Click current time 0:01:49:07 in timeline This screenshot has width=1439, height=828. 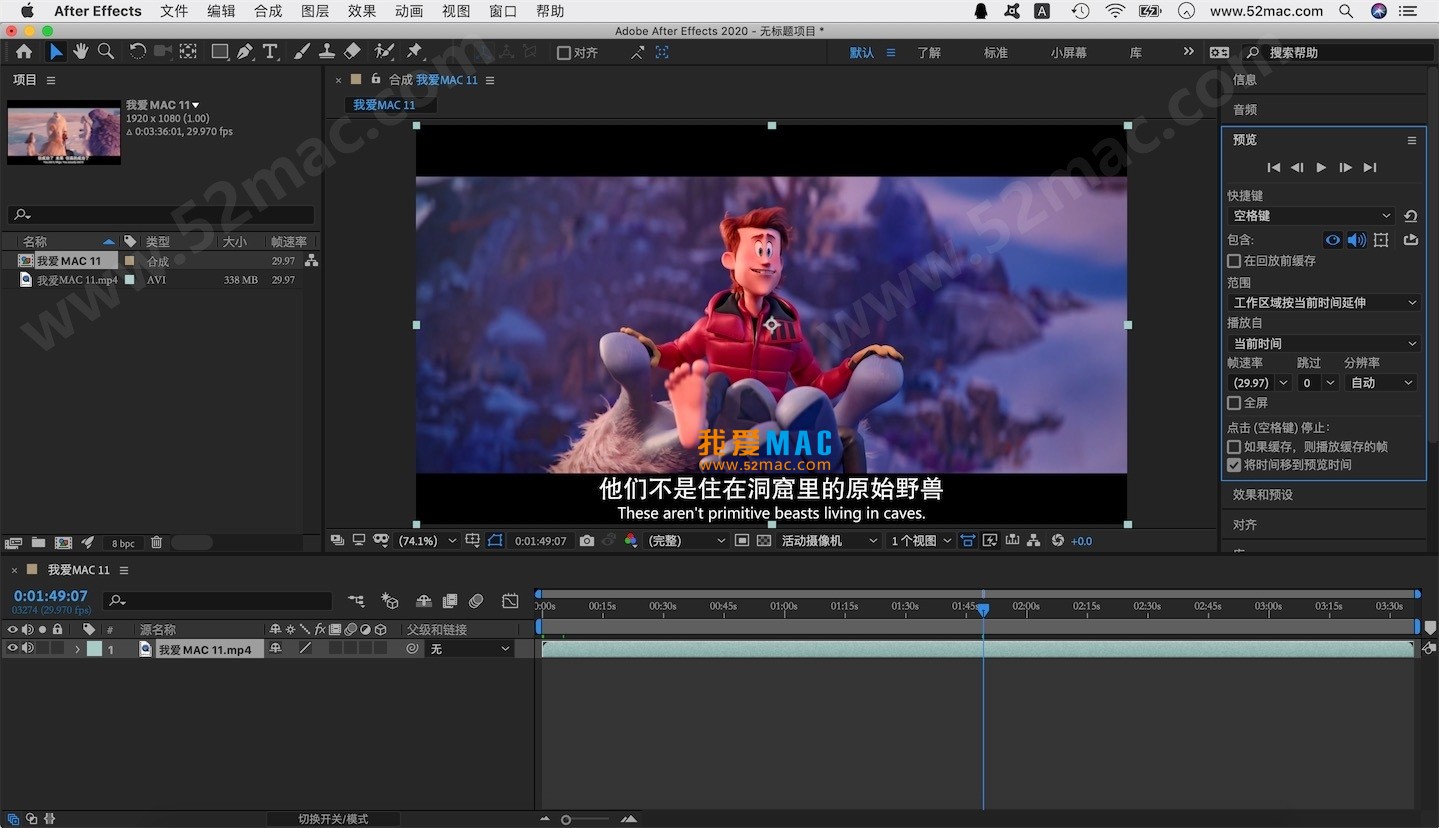(x=51, y=596)
